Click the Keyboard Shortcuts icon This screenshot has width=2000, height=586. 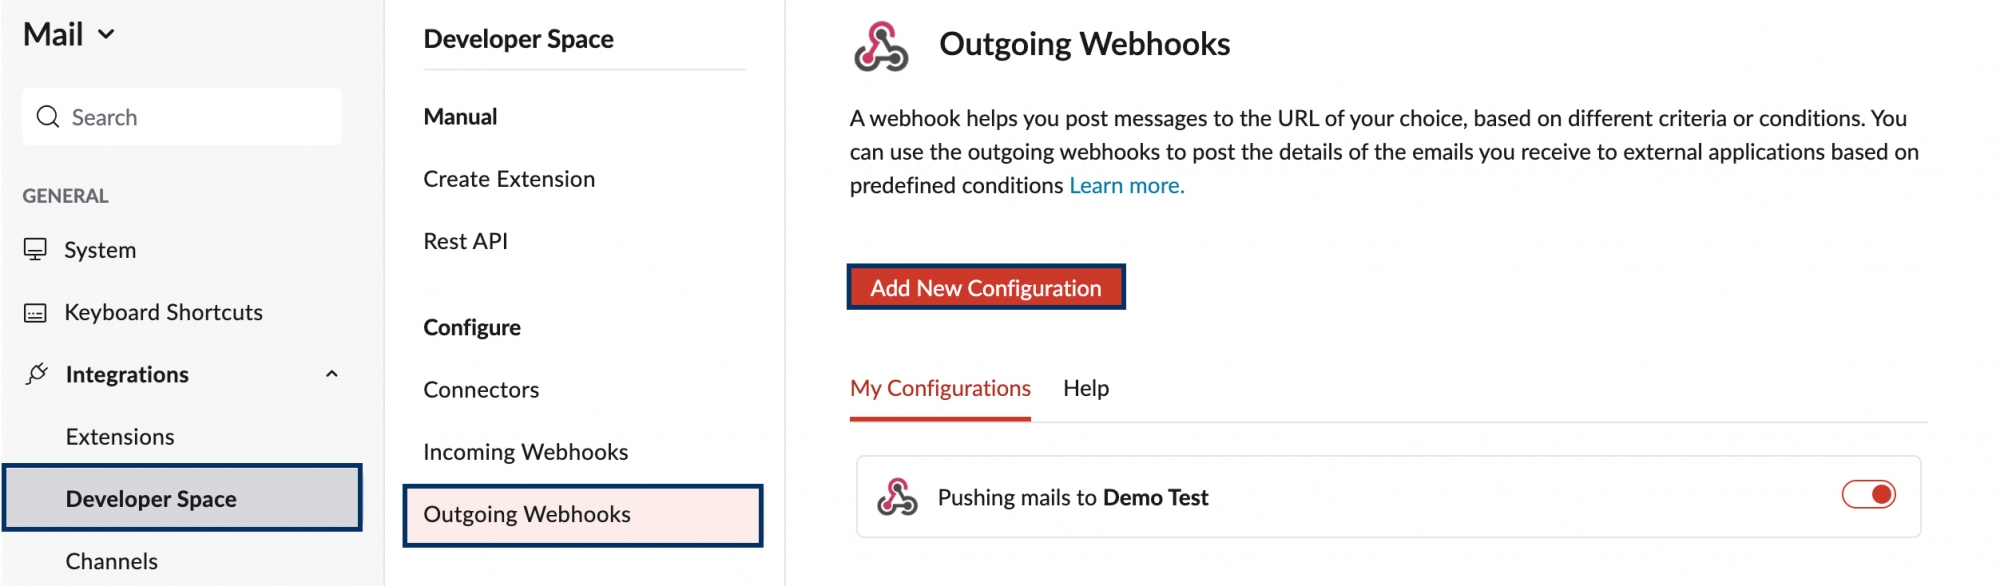[x=36, y=312]
